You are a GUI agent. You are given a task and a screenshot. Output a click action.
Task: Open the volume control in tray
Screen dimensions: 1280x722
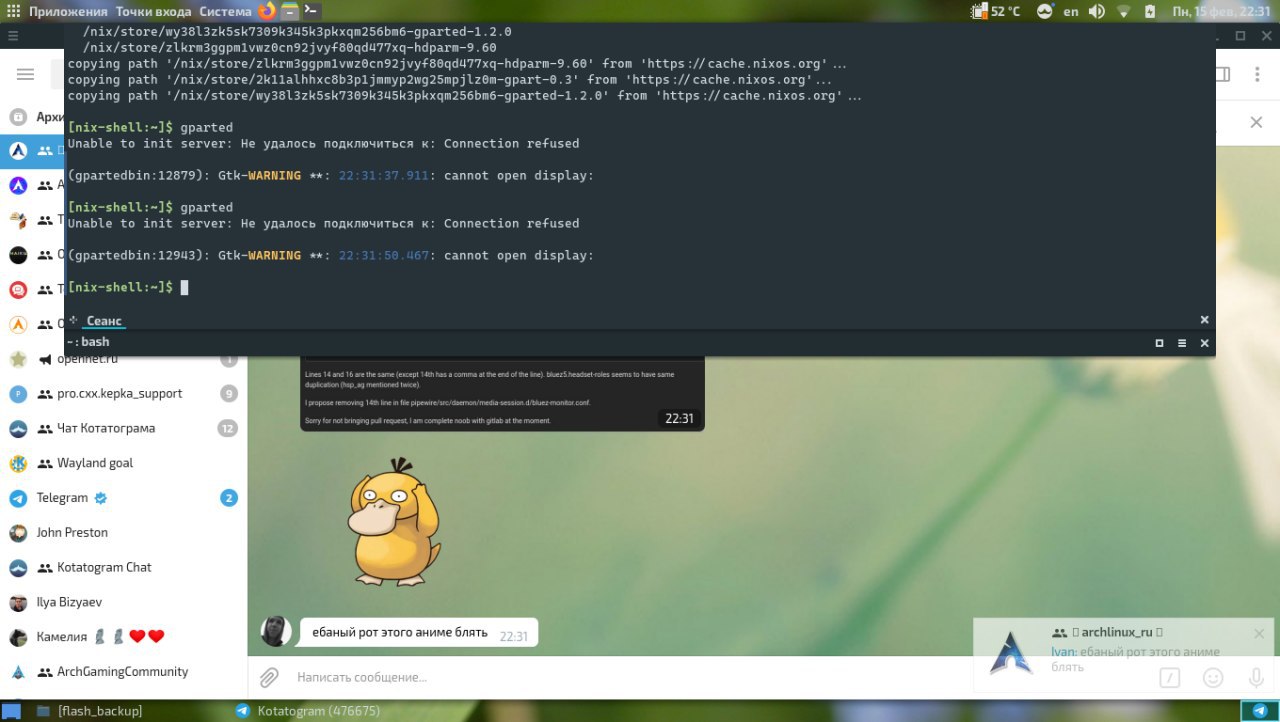(x=1097, y=11)
